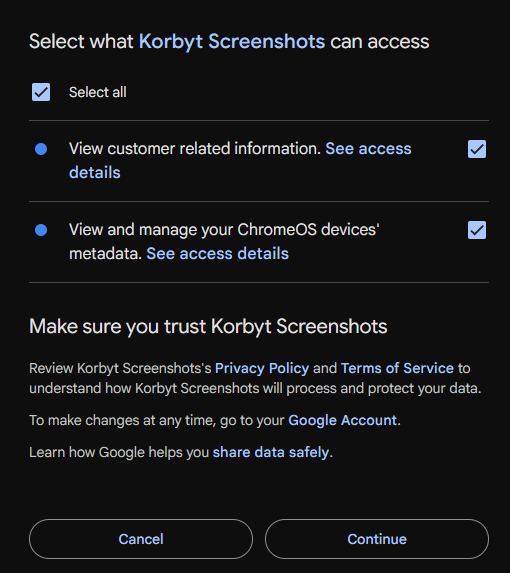Toggle the Select all checkbox
The height and width of the screenshot is (573, 510).
click(x=41, y=92)
